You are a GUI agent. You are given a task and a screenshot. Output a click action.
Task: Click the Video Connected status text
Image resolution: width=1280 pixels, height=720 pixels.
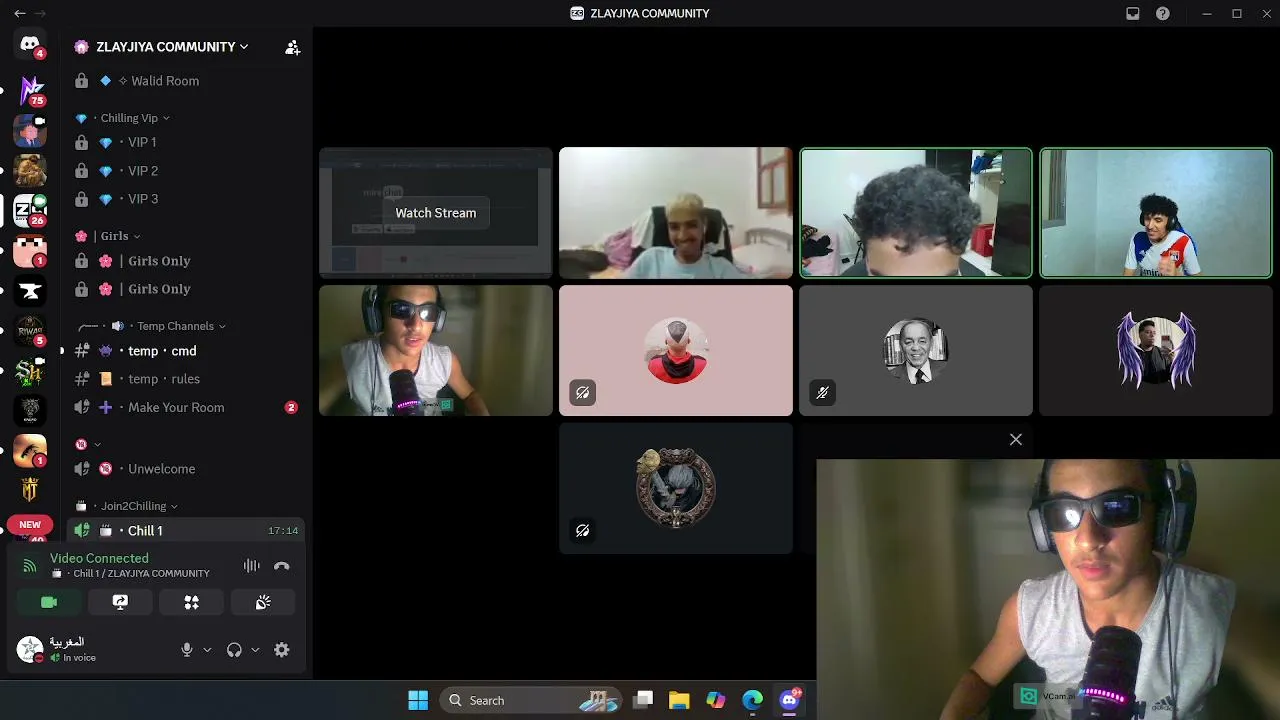pyautogui.click(x=99, y=558)
